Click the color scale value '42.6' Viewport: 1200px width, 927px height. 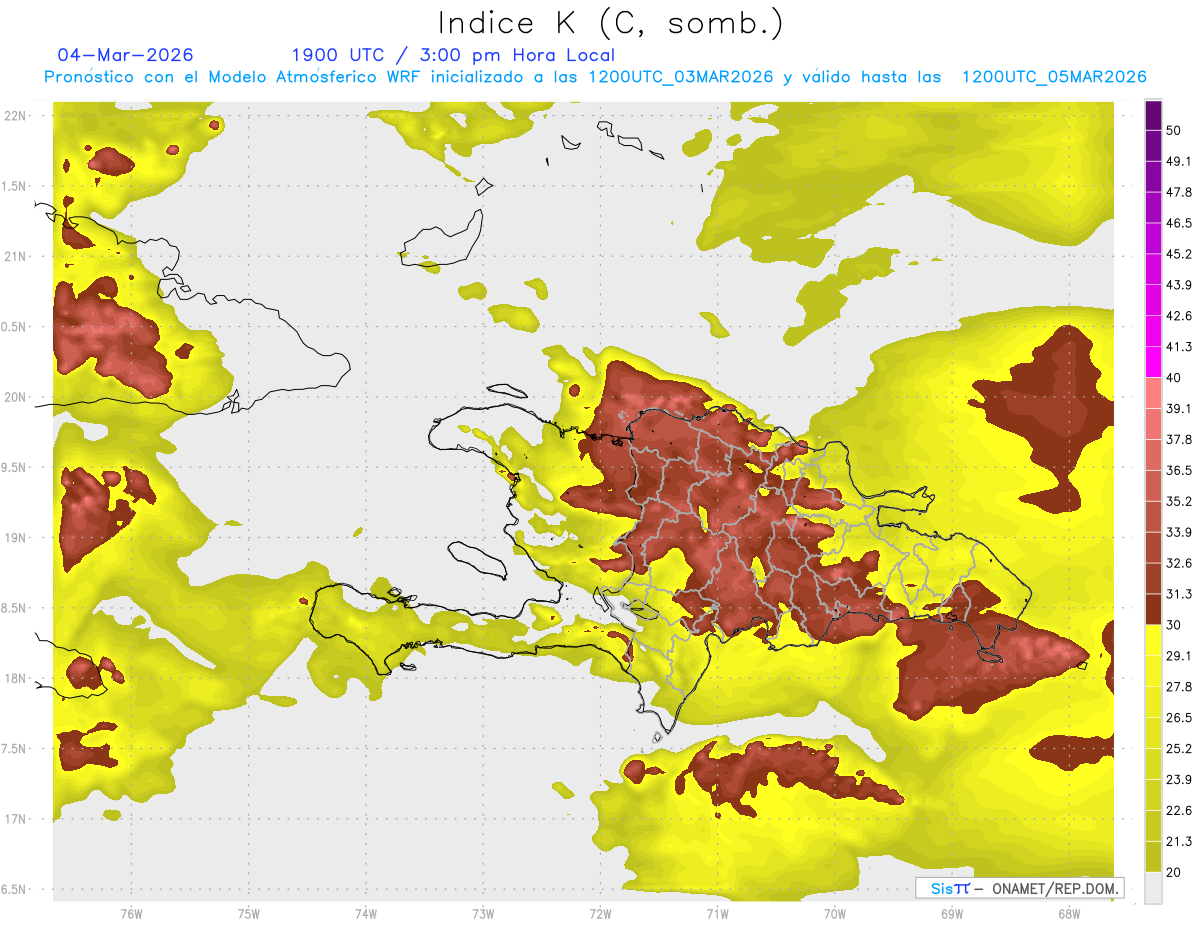[1179, 316]
